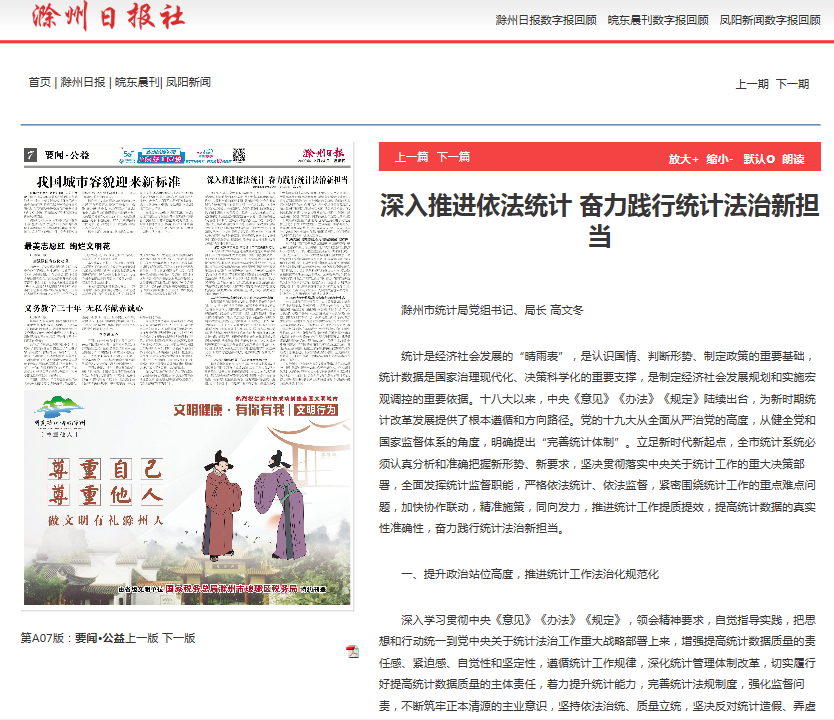Click 义务教学三十年 article in page thumbnail
The width and height of the screenshot is (834, 720).
pos(84,308)
